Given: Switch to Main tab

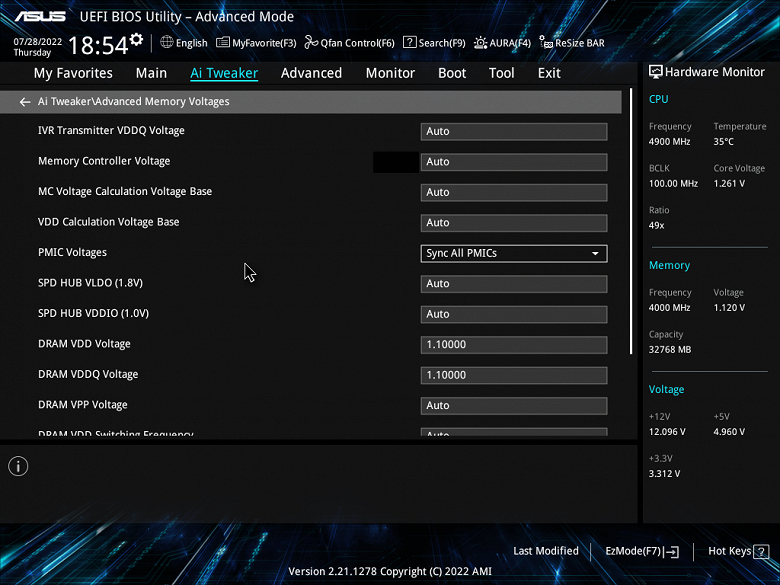Looking at the screenshot, I should point(151,73).
